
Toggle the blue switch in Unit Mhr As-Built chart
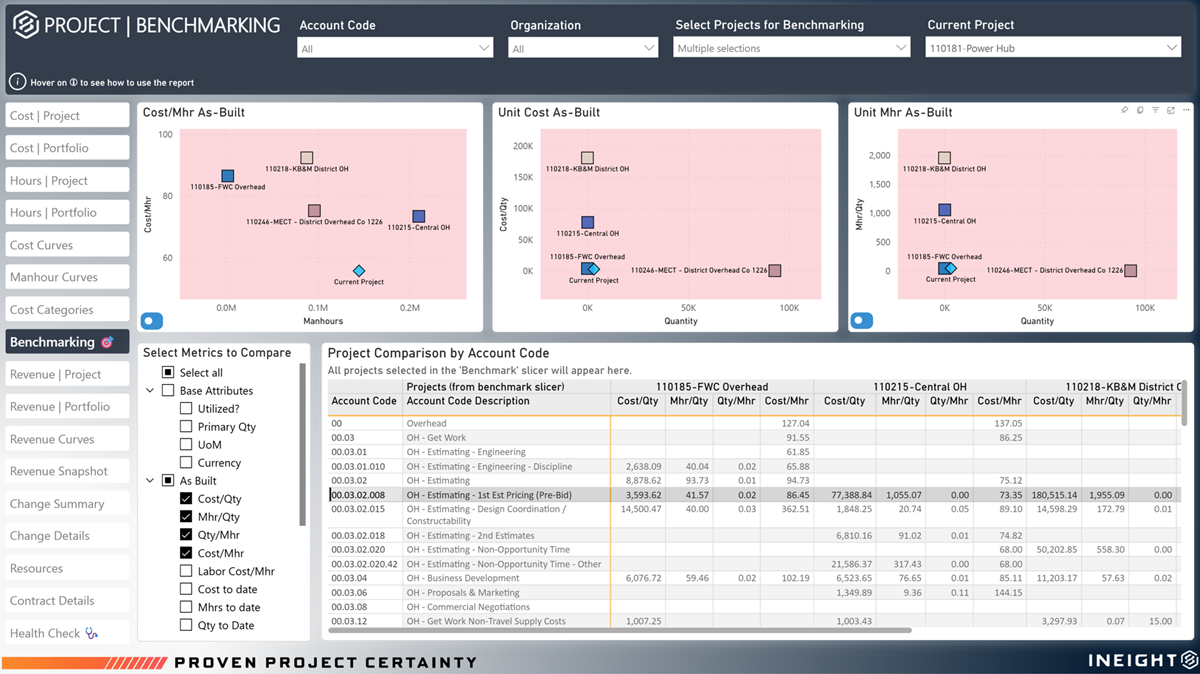click(862, 321)
